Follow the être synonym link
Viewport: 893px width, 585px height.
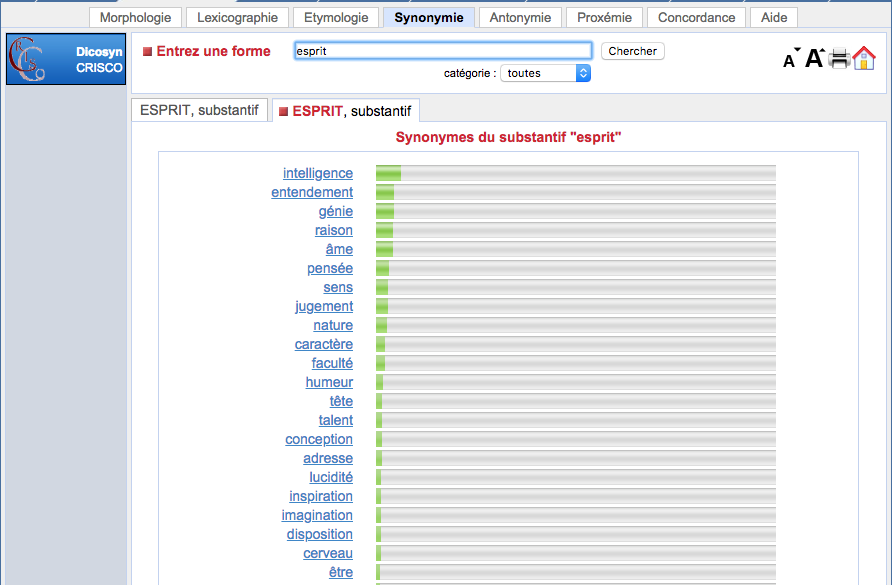(341, 572)
